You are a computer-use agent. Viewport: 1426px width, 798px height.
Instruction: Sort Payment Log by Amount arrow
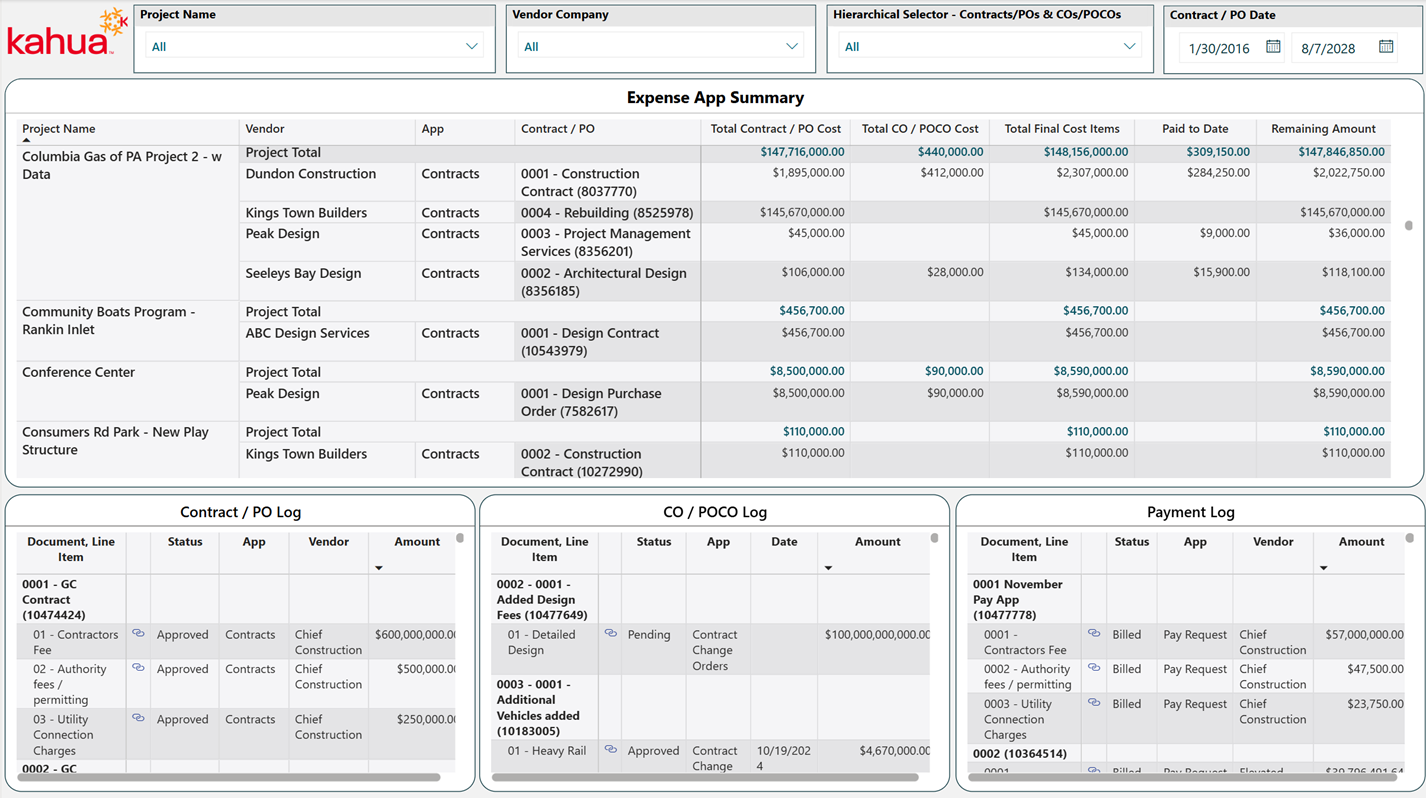click(x=1323, y=568)
